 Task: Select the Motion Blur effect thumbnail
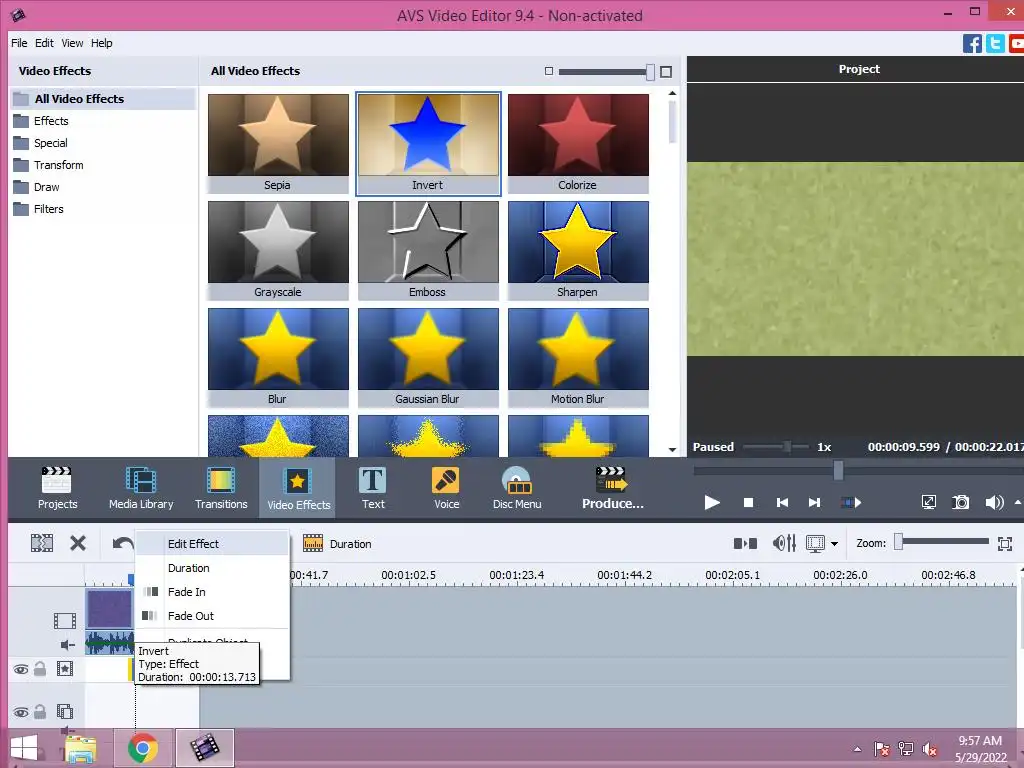click(x=578, y=357)
